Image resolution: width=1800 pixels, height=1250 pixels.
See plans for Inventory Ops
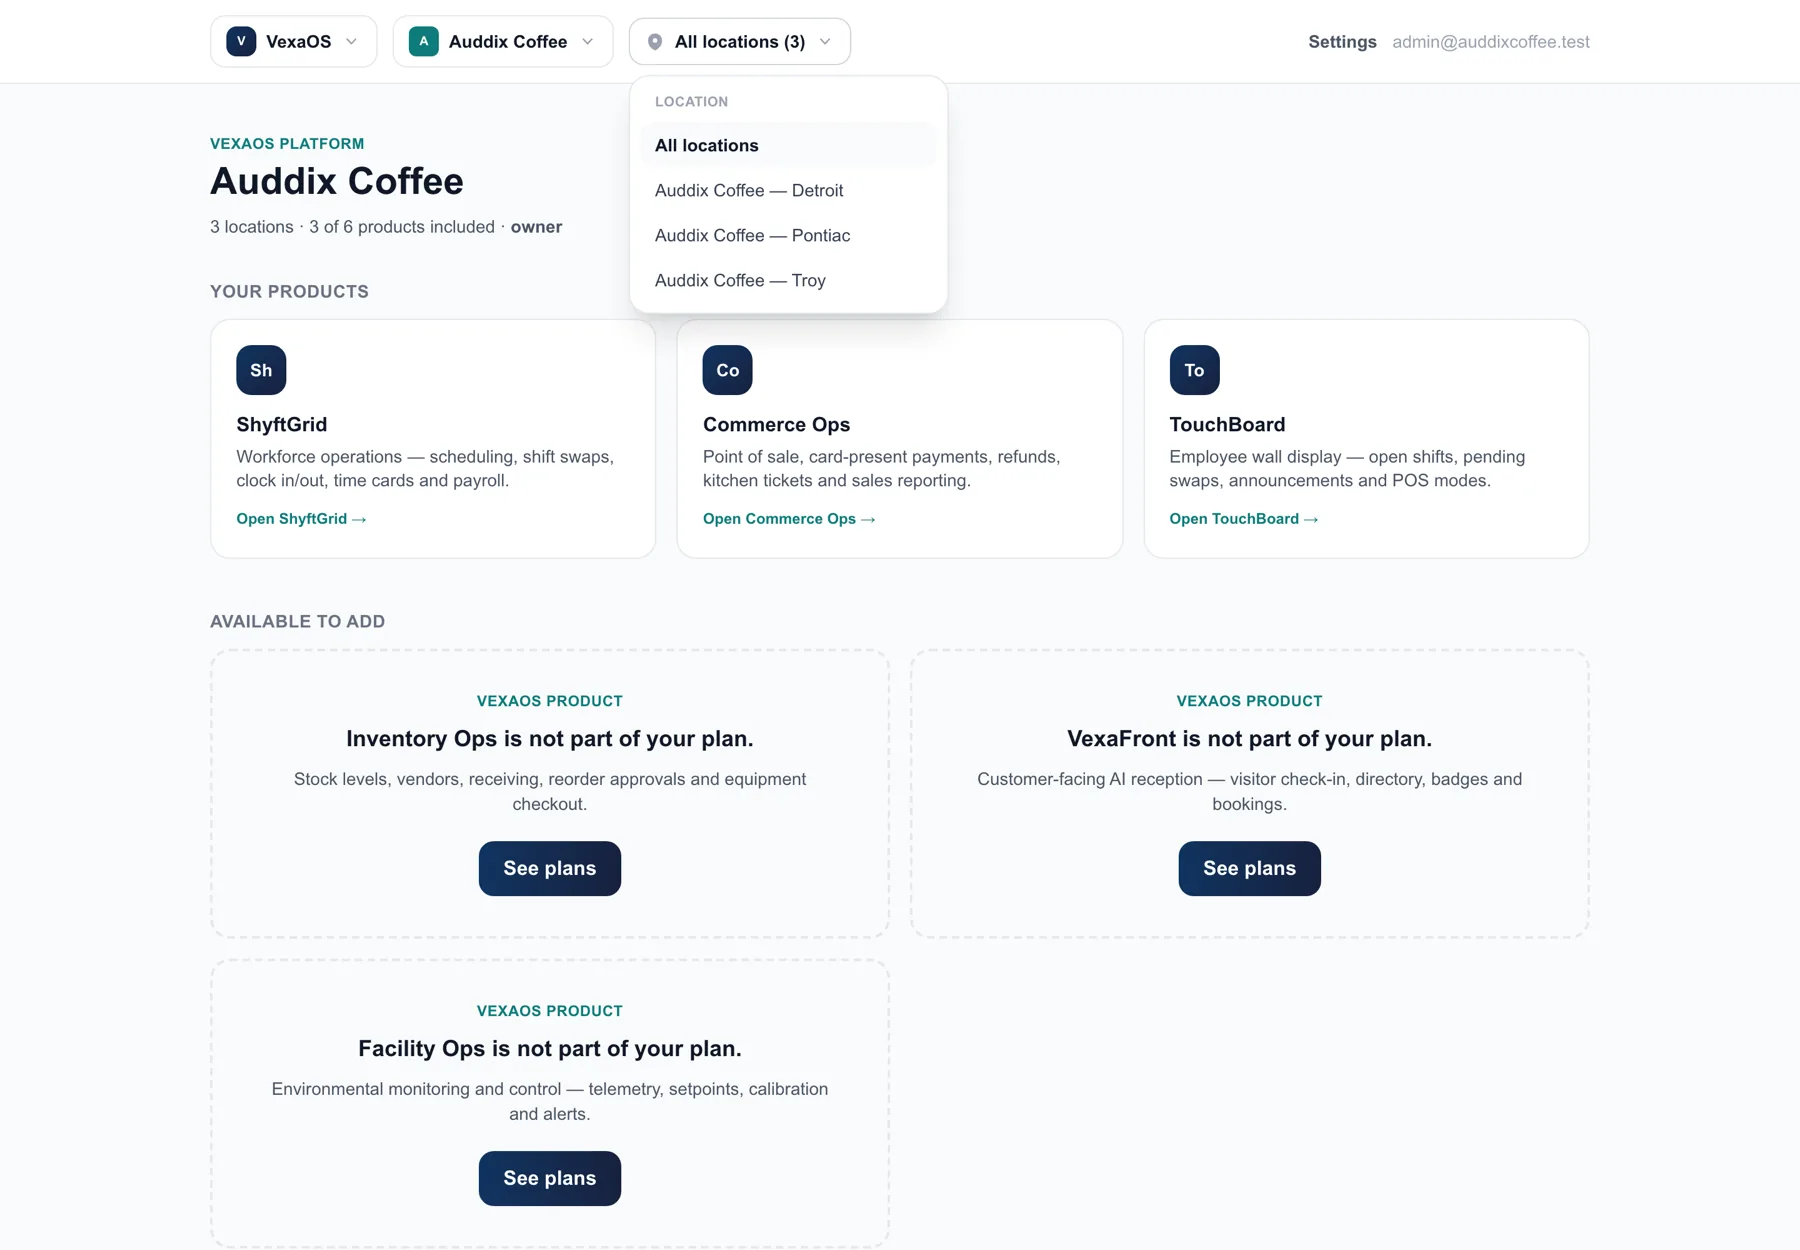[549, 868]
